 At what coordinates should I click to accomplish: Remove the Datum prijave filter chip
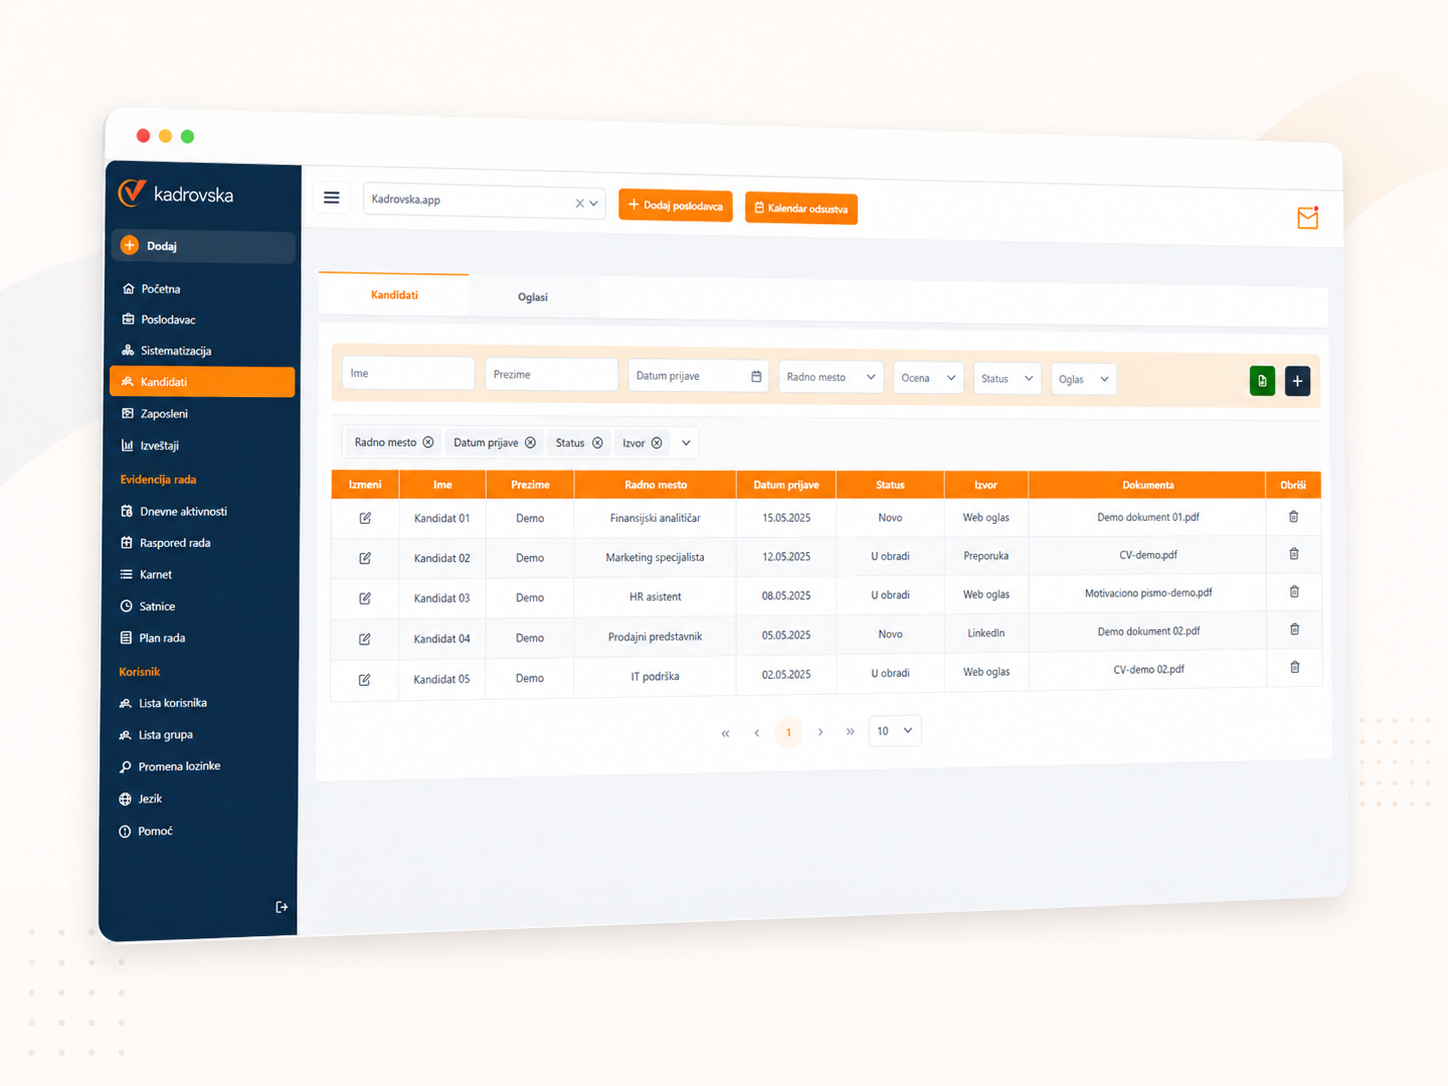tap(530, 443)
